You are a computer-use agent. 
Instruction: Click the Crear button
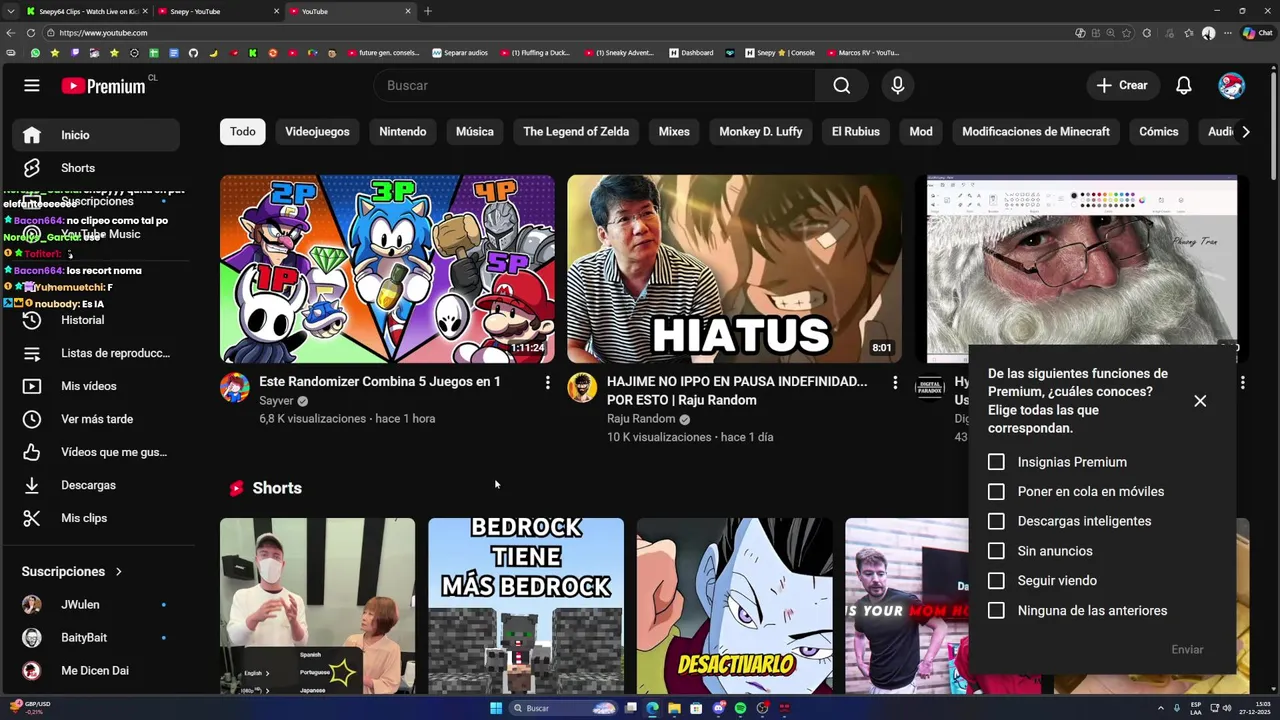1122,86
